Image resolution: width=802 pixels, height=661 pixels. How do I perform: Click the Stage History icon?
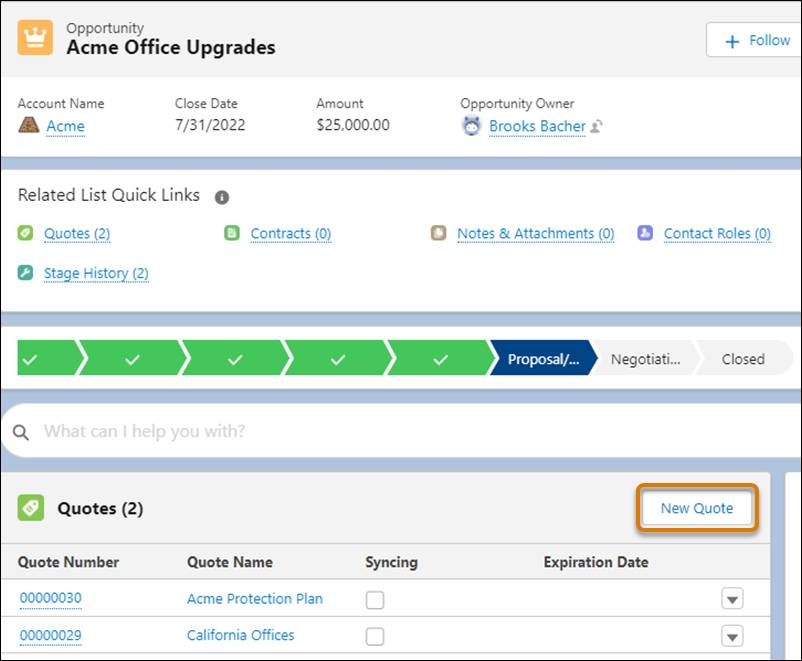(x=27, y=273)
